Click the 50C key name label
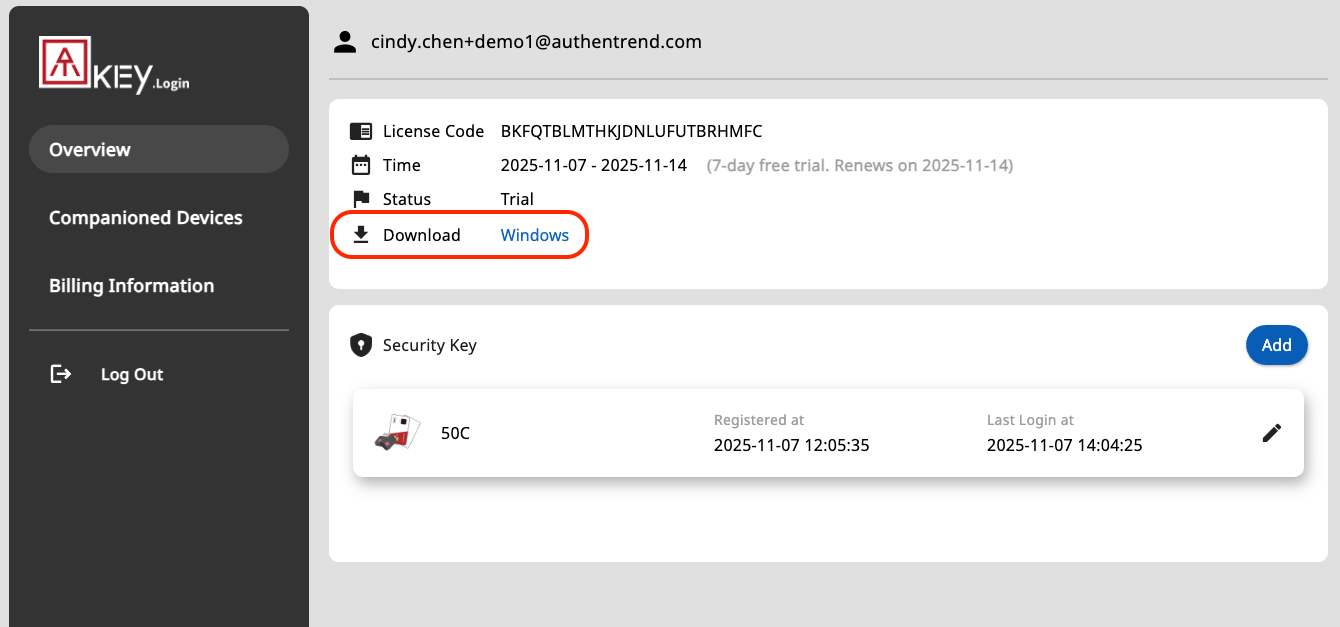 (x=455, y=432)
